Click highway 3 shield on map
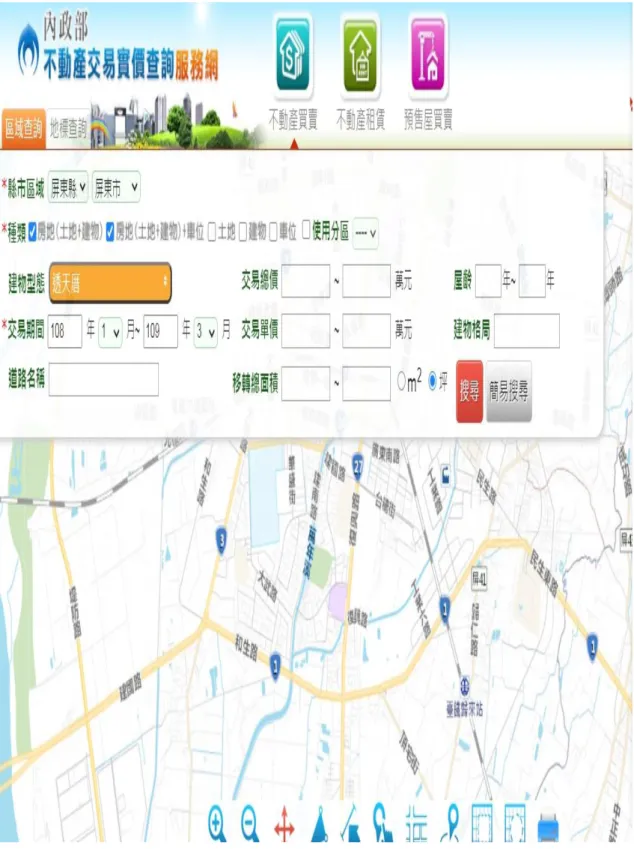Viewport: 634px width, 849px height. click(x=221, y=540)
